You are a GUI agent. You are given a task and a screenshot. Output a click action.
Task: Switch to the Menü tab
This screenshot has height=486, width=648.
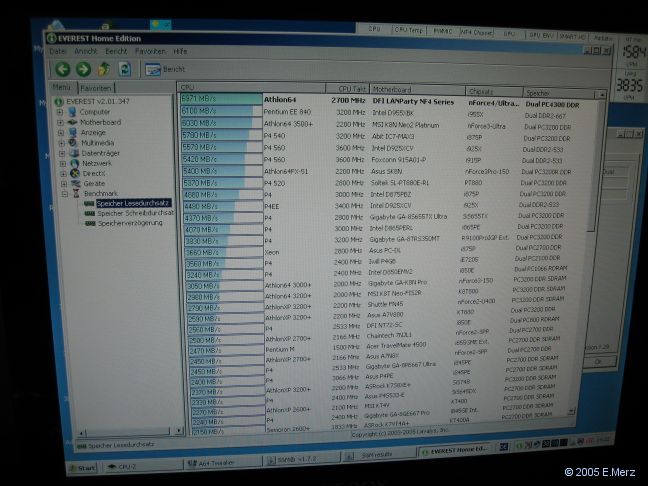pos(62,87)
